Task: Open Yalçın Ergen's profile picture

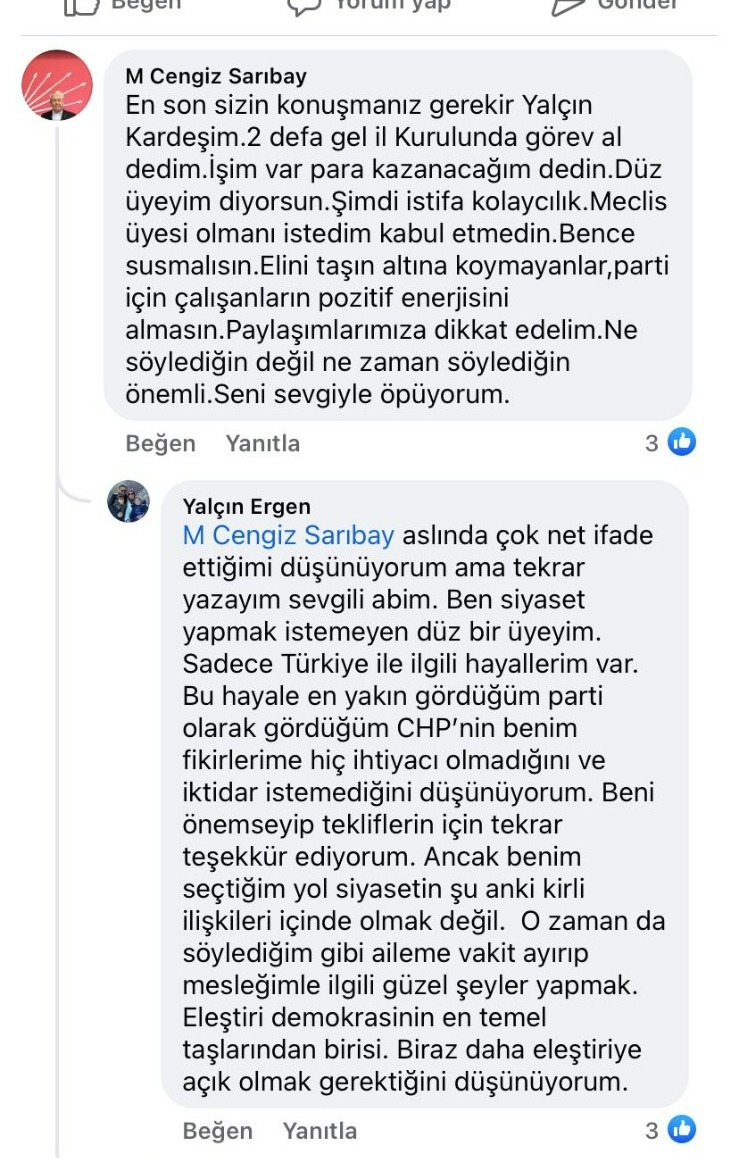Action: pyautogui.click(x=128, y=501)
